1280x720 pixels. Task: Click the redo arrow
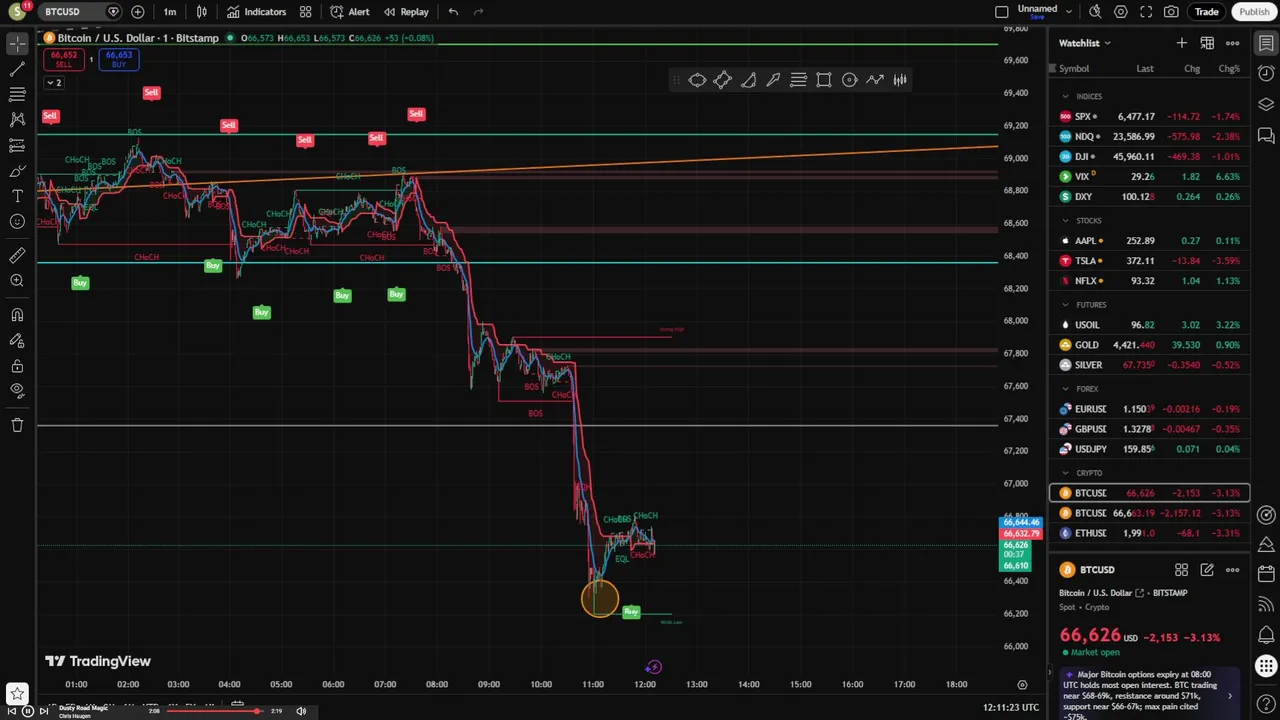point(478,12)
